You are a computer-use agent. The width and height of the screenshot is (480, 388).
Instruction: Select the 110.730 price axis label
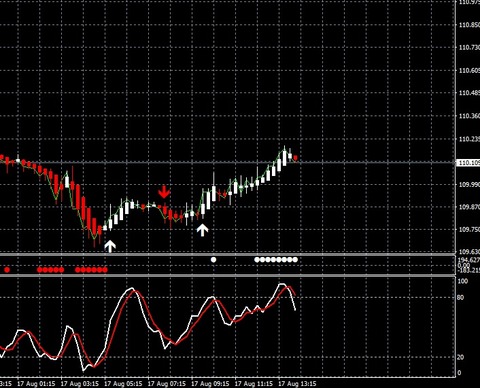(469, 48)
